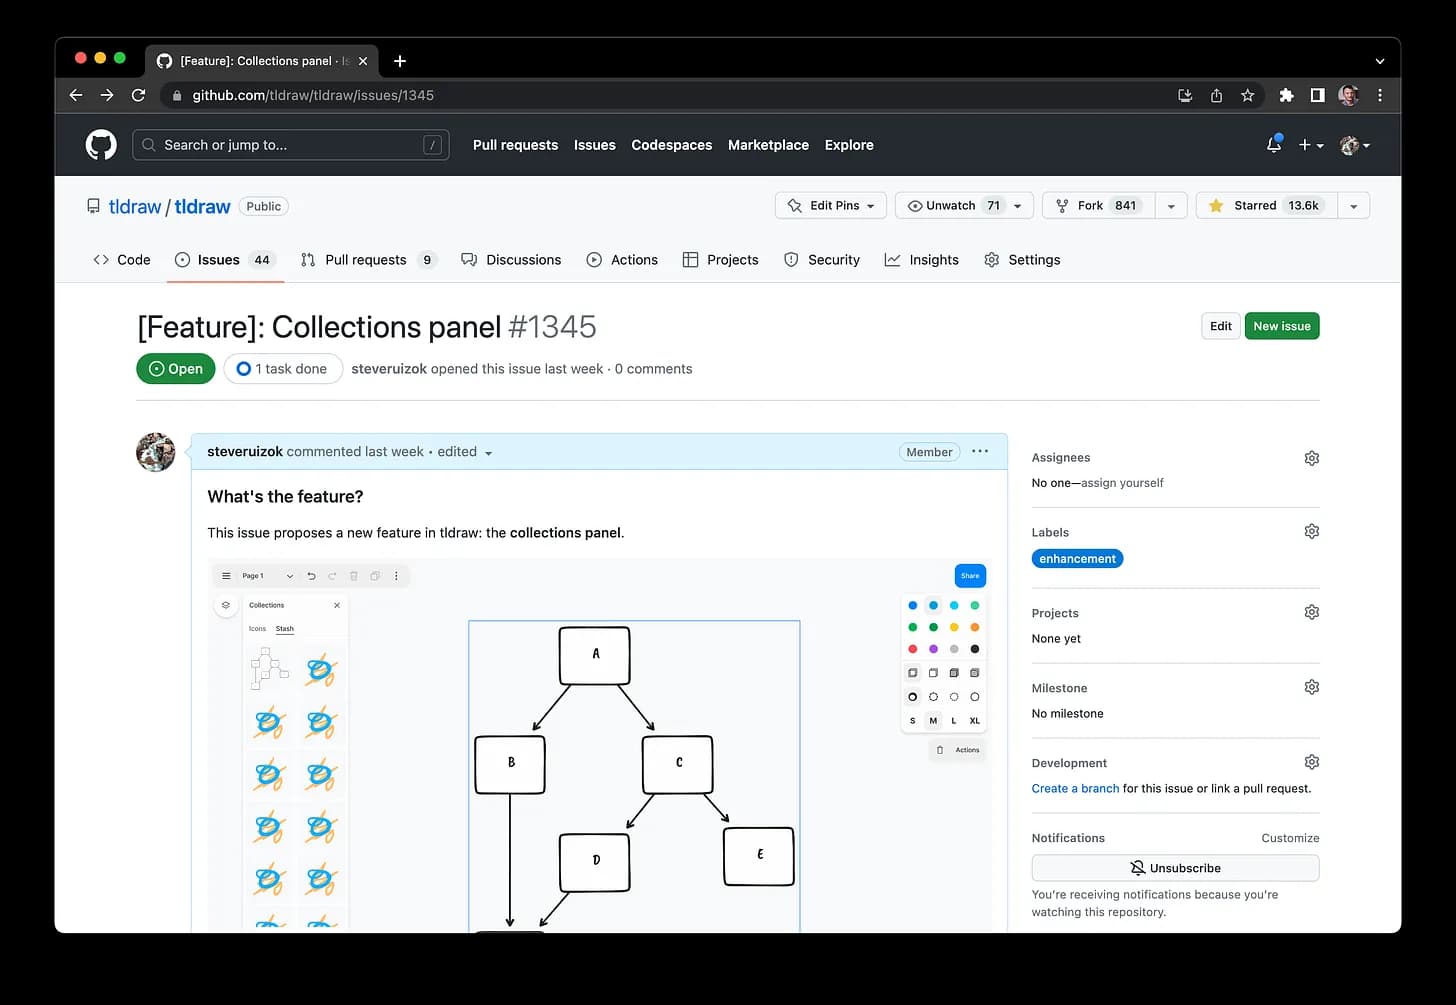The height and width of the screenshot is (1005, 1456).
Task: Click the 1 task done indicator
Action: click(x=283, y=369)
